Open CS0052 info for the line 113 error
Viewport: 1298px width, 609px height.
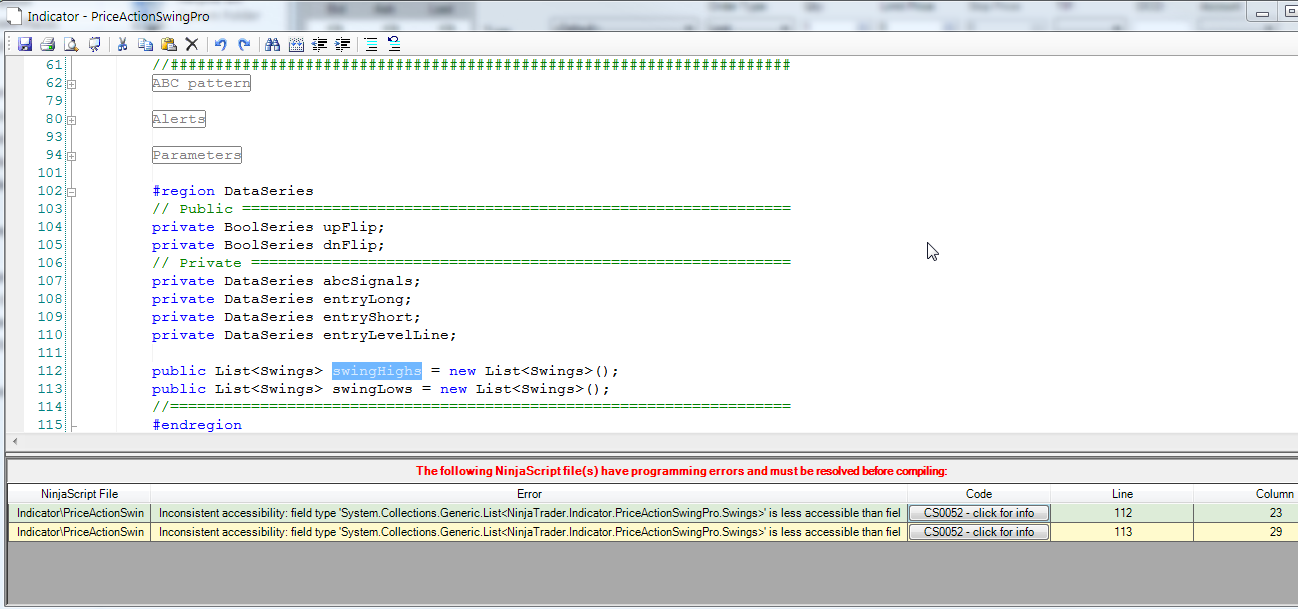click(979, 532)
